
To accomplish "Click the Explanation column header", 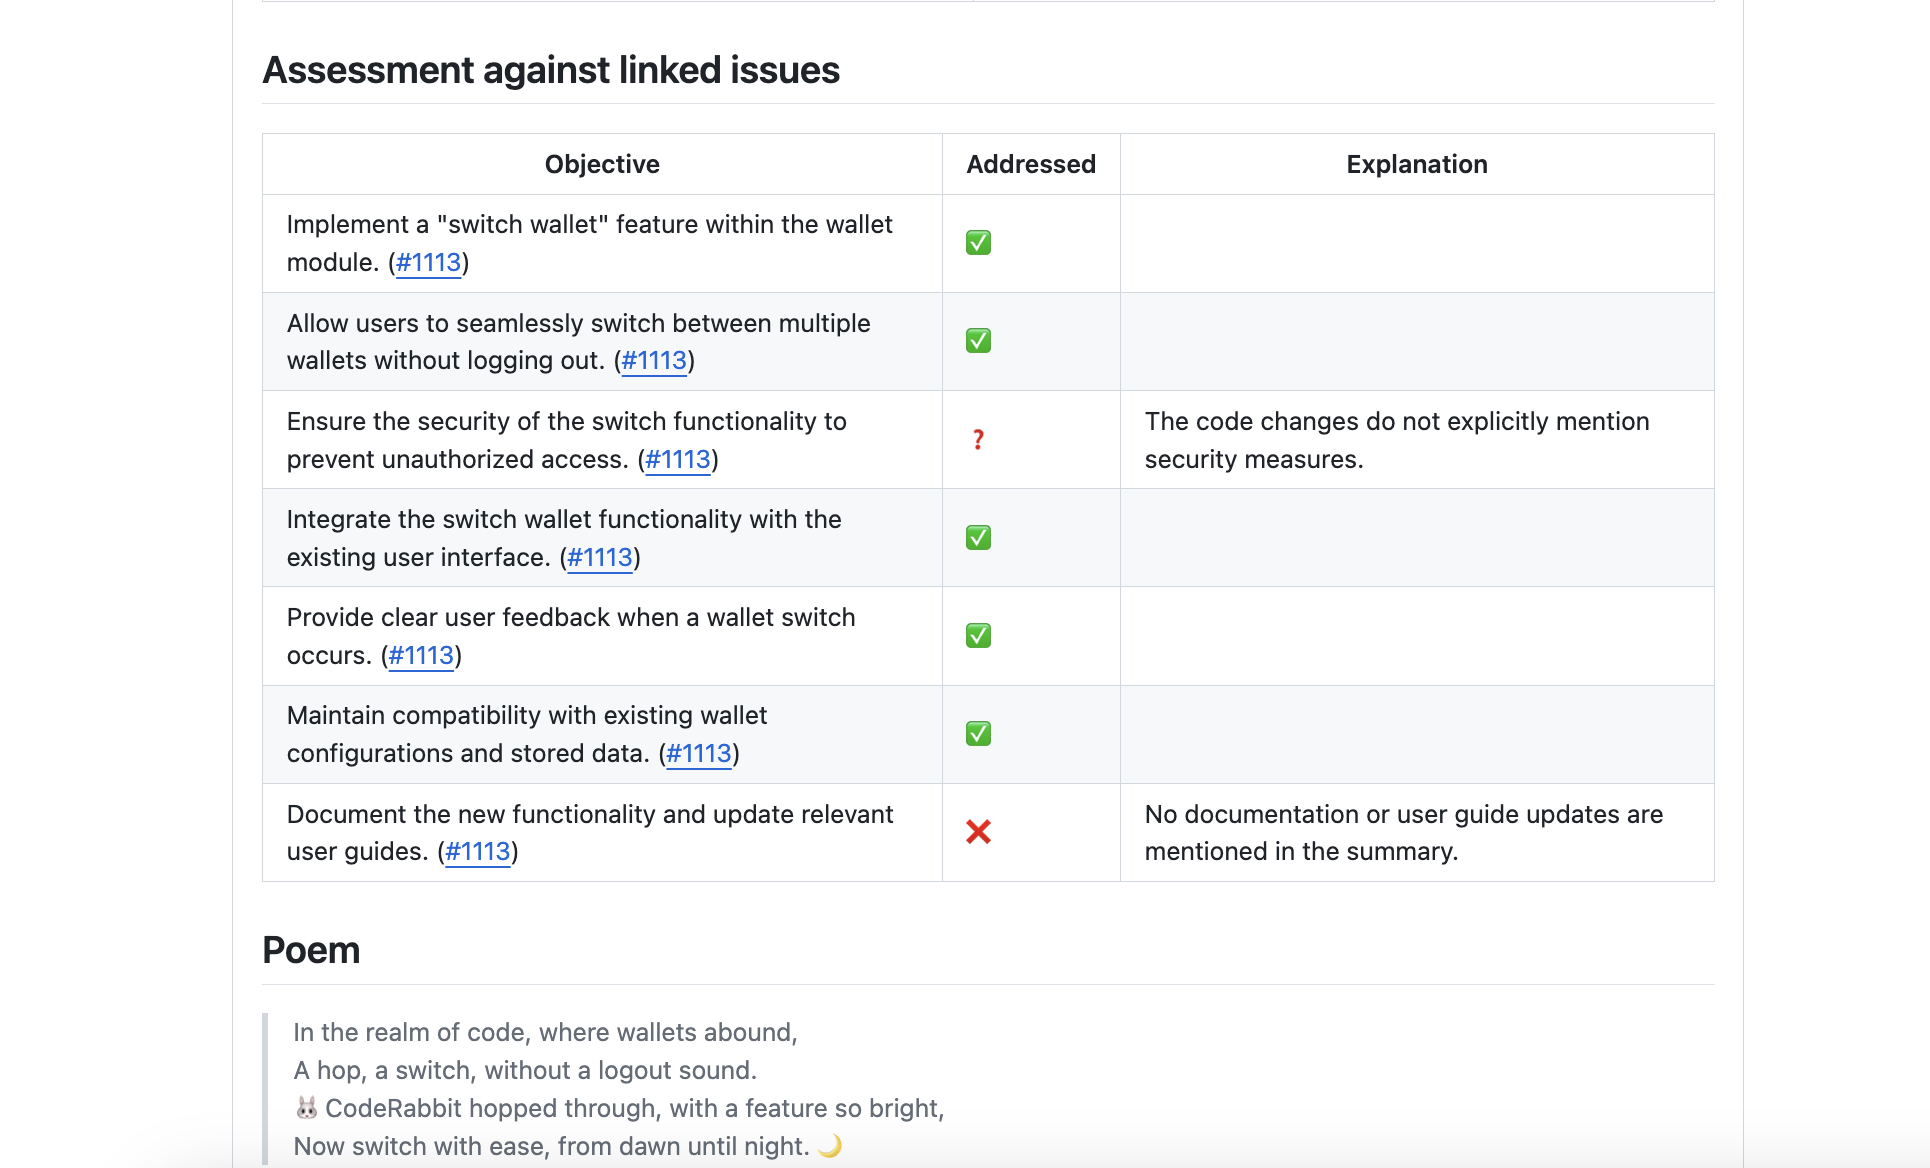I will coord(1416,164).
